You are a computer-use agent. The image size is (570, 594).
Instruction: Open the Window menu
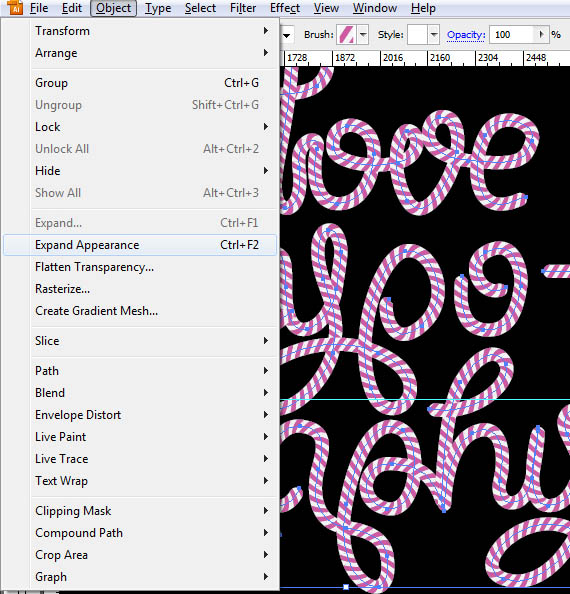point(375,8)
